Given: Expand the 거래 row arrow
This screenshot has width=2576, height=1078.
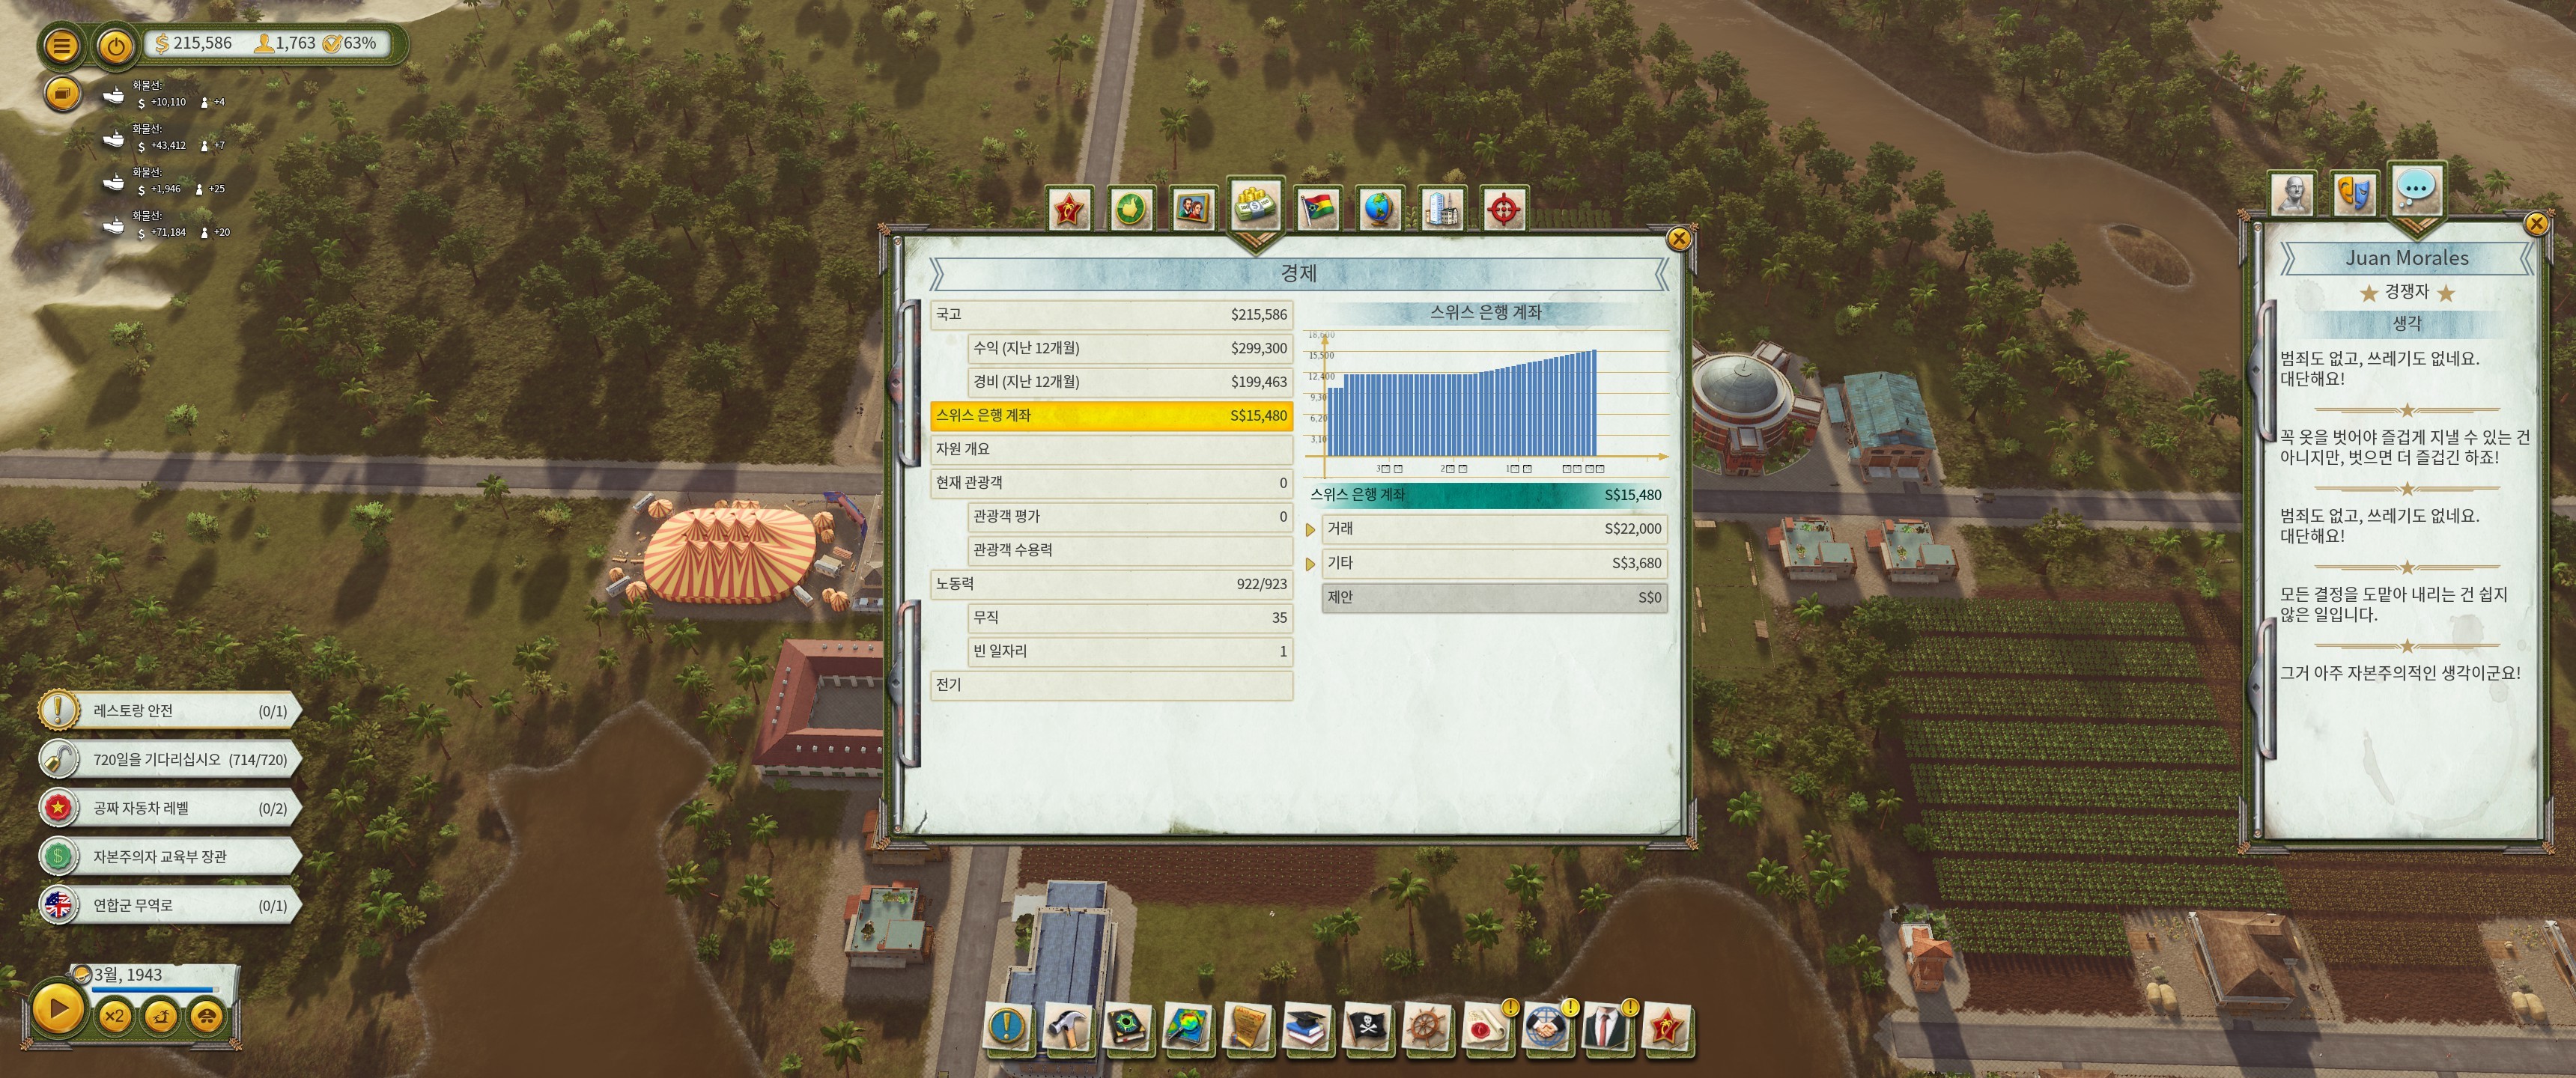Looking at the screenshot, I should point(1310,530).
